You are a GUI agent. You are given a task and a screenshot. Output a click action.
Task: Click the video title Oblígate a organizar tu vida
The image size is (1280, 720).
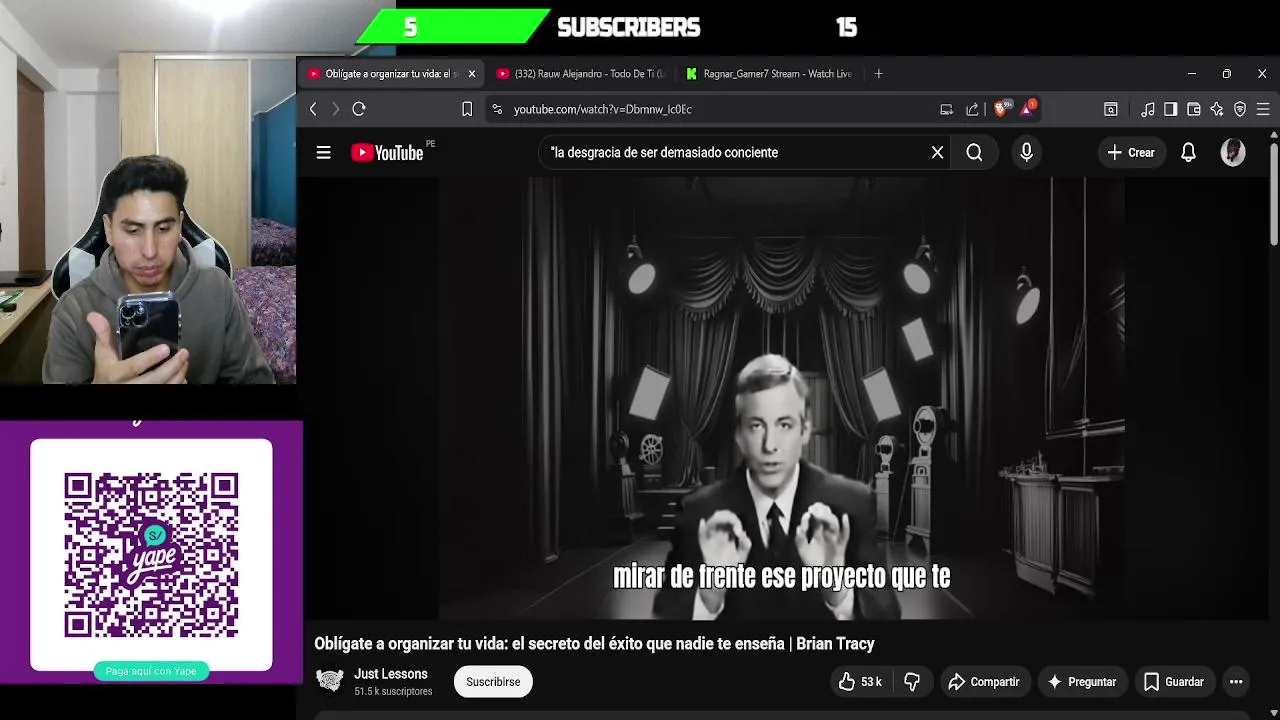pyautogui.click(x=594, y=644)
